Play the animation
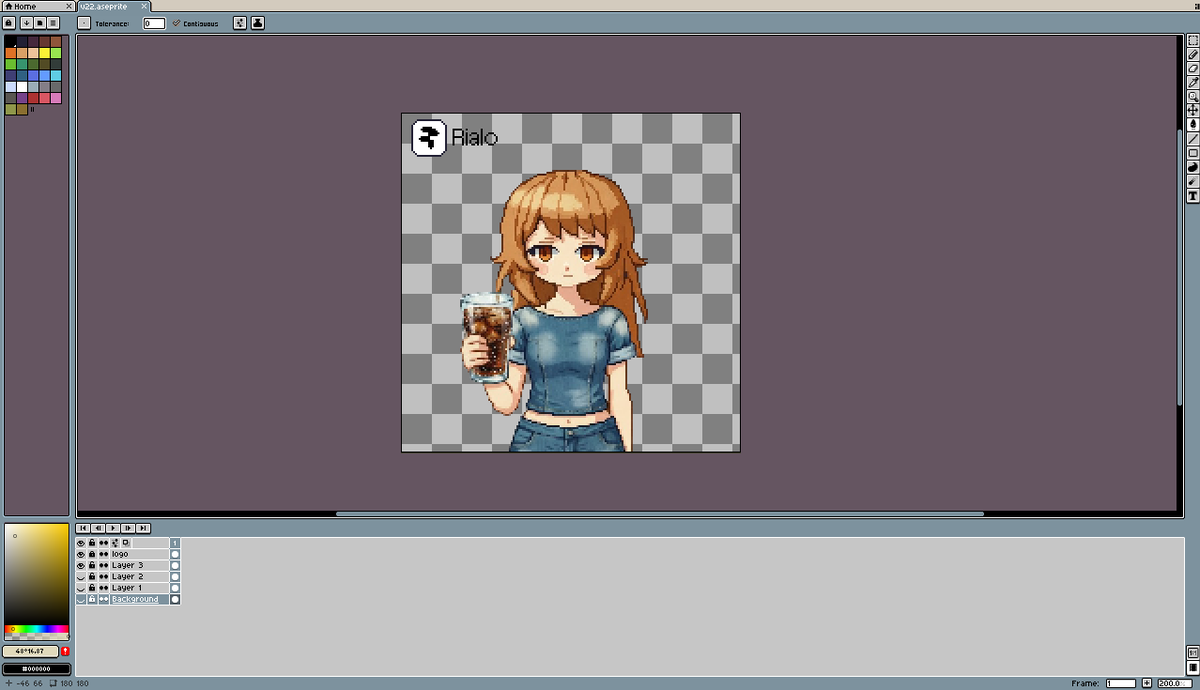 pyautogui.click(x=113, y=527)
